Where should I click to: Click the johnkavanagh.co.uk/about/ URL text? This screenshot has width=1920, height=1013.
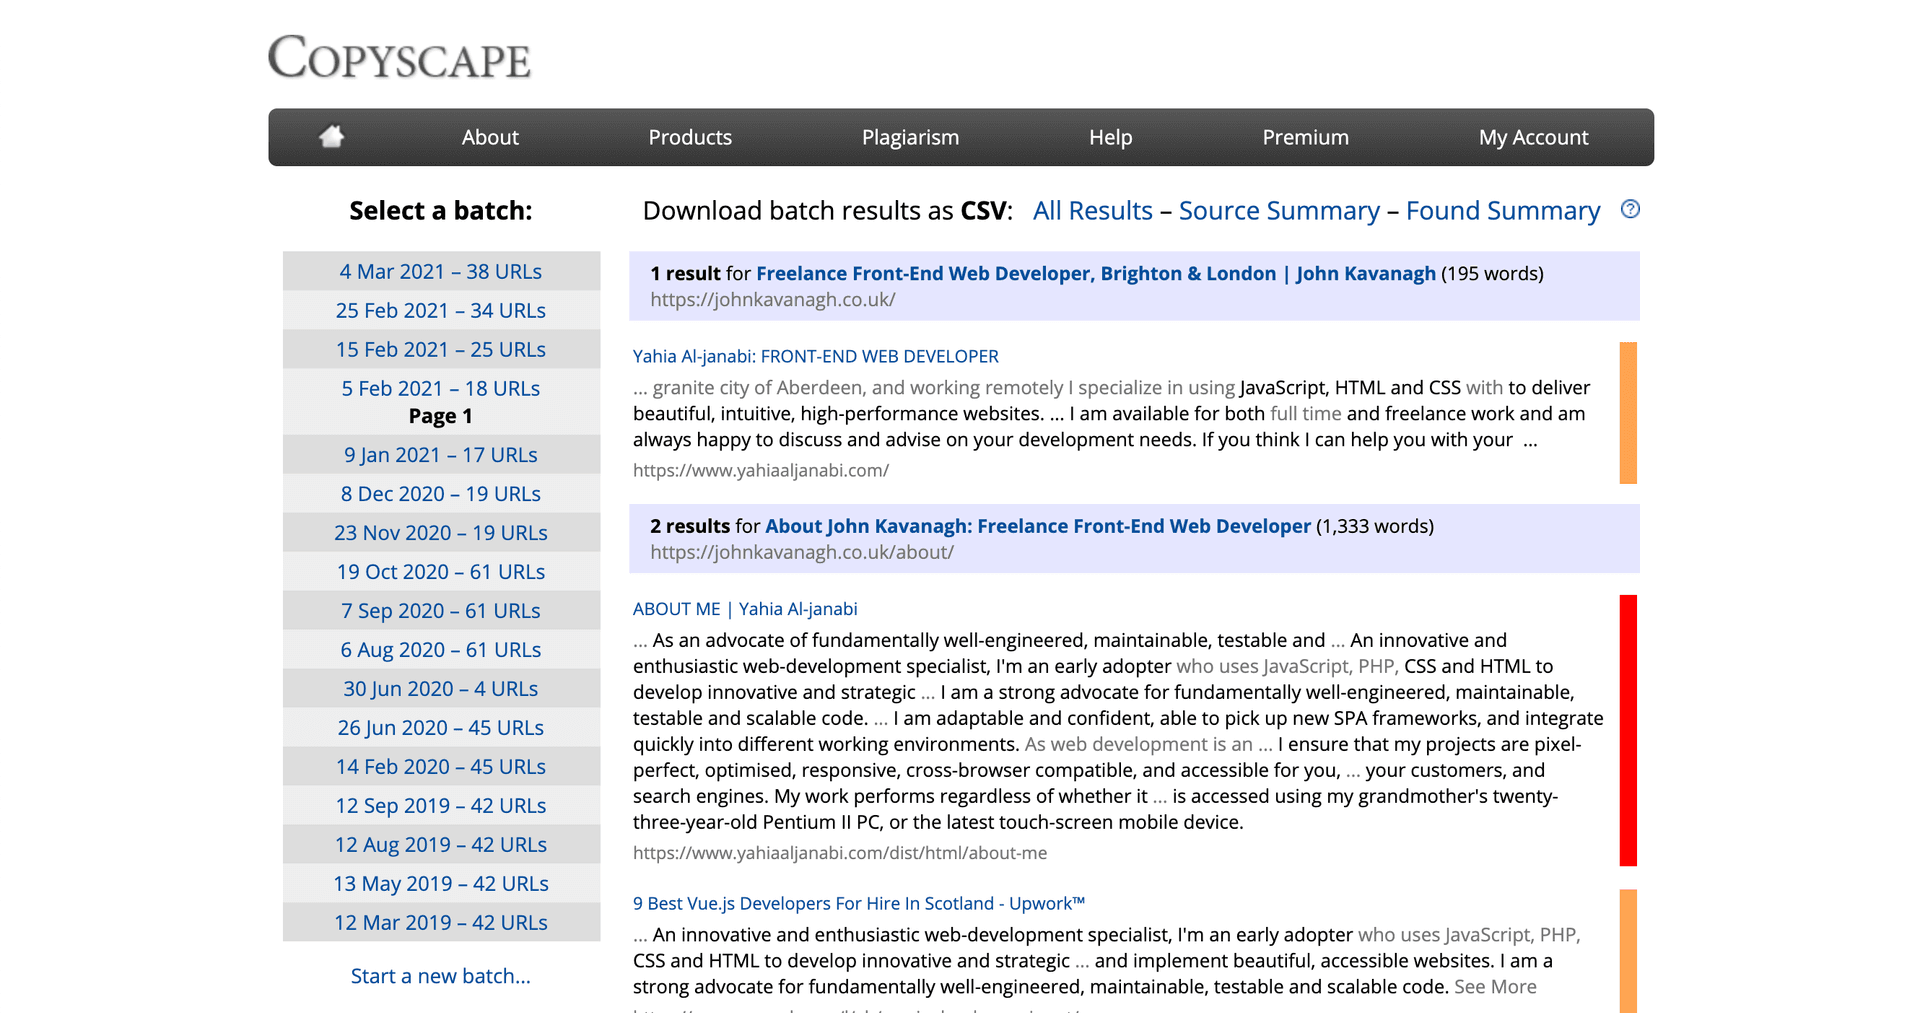point(802,552)
